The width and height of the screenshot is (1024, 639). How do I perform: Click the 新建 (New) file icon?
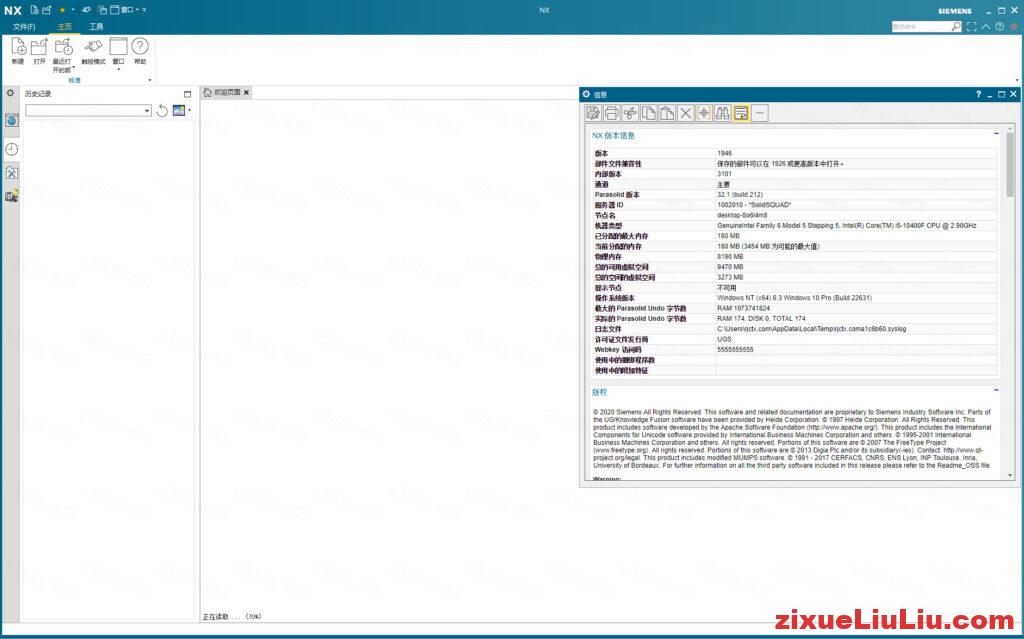coord(18,47)
